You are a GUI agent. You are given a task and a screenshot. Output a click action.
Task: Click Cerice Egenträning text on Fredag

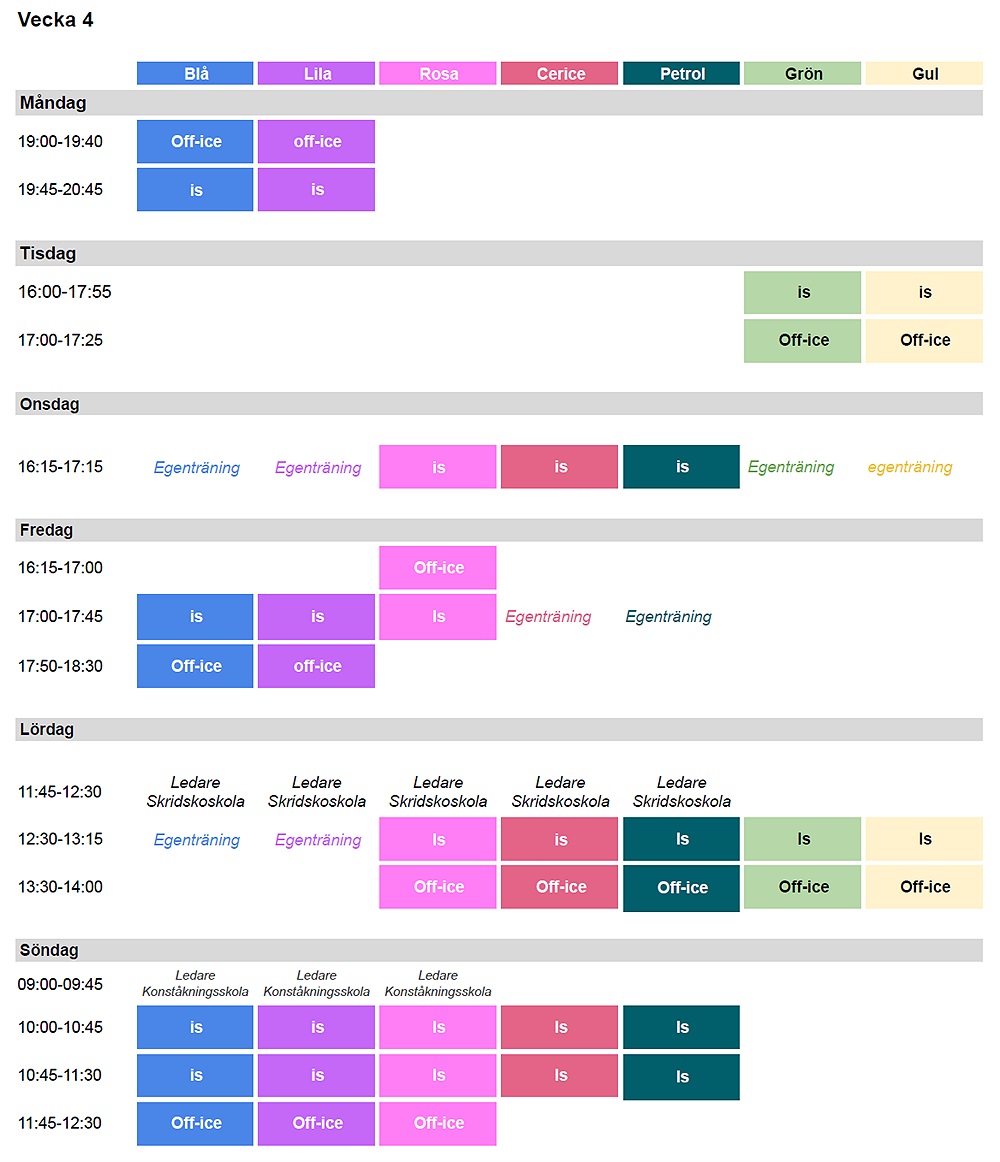pos(548,617)
